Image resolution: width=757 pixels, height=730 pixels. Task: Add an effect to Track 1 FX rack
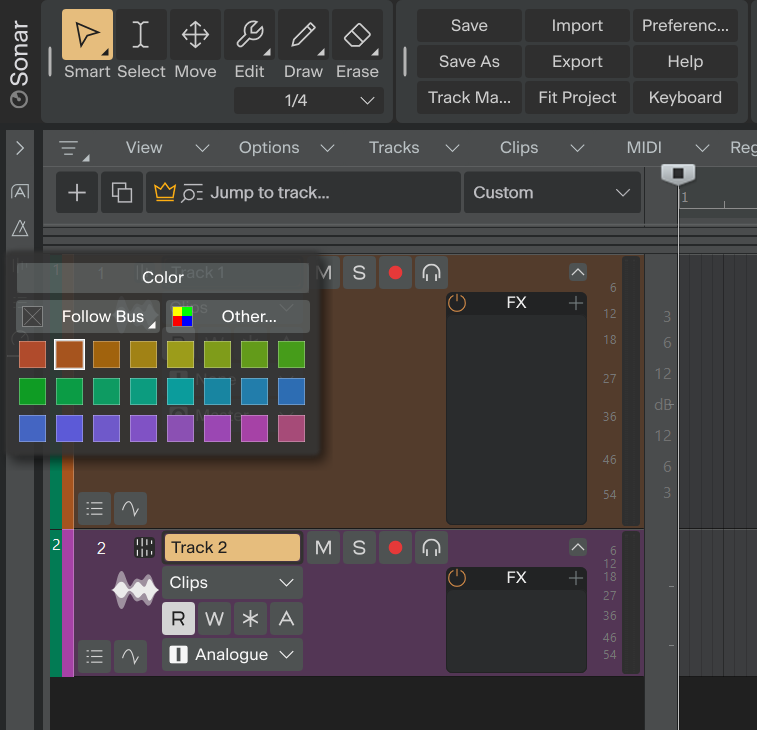click(x=575, y=303)
